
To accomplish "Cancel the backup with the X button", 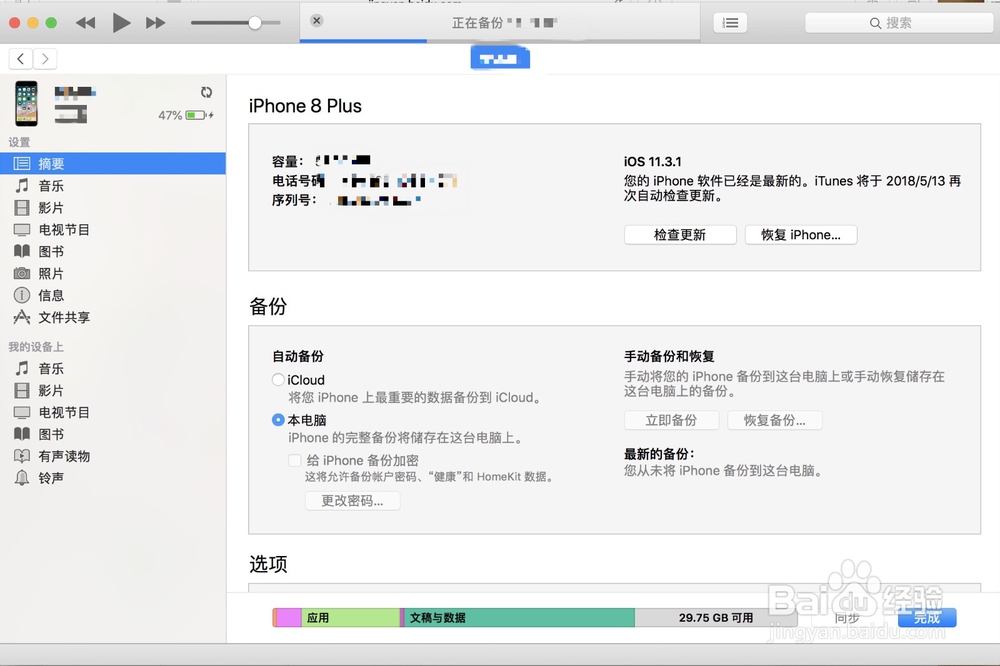I will pos(316,20).
